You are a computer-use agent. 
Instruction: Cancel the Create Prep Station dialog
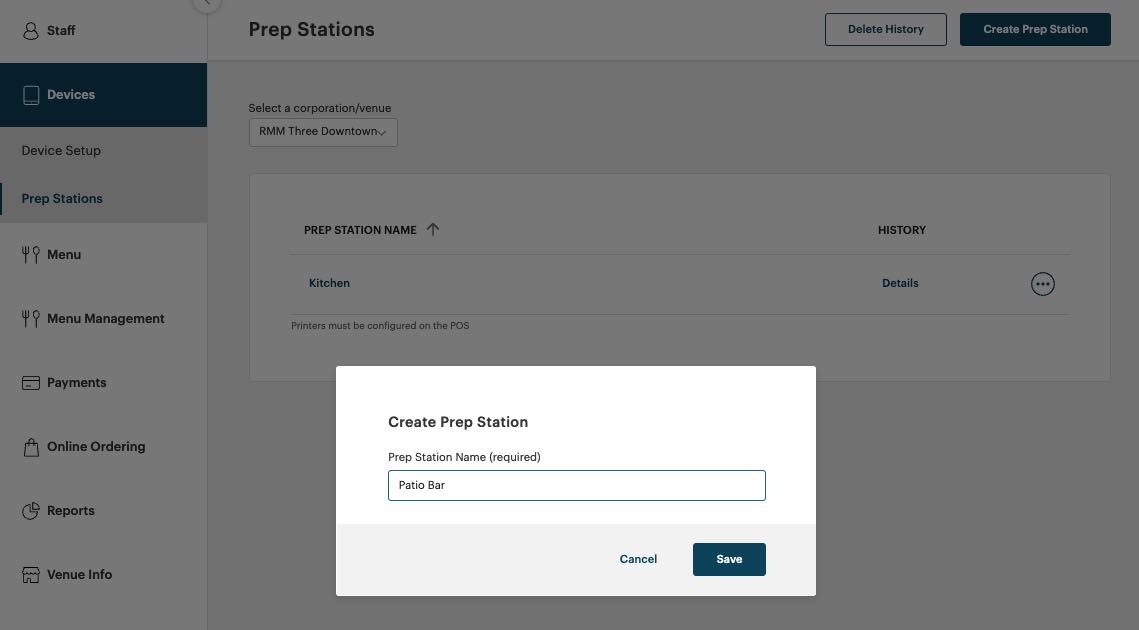(x=638, y=559)
